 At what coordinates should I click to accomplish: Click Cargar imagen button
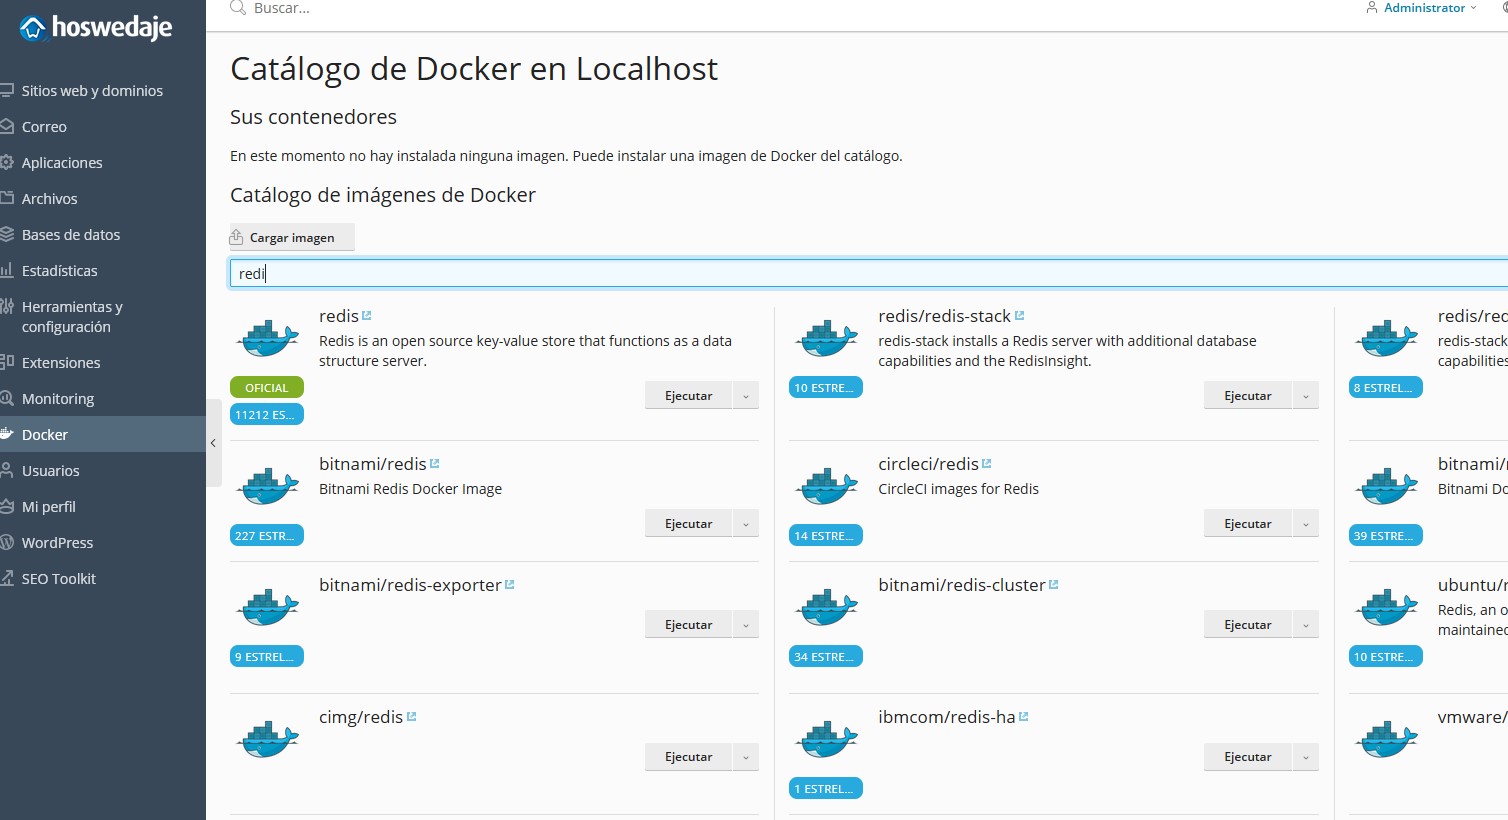tap(292, 237)
